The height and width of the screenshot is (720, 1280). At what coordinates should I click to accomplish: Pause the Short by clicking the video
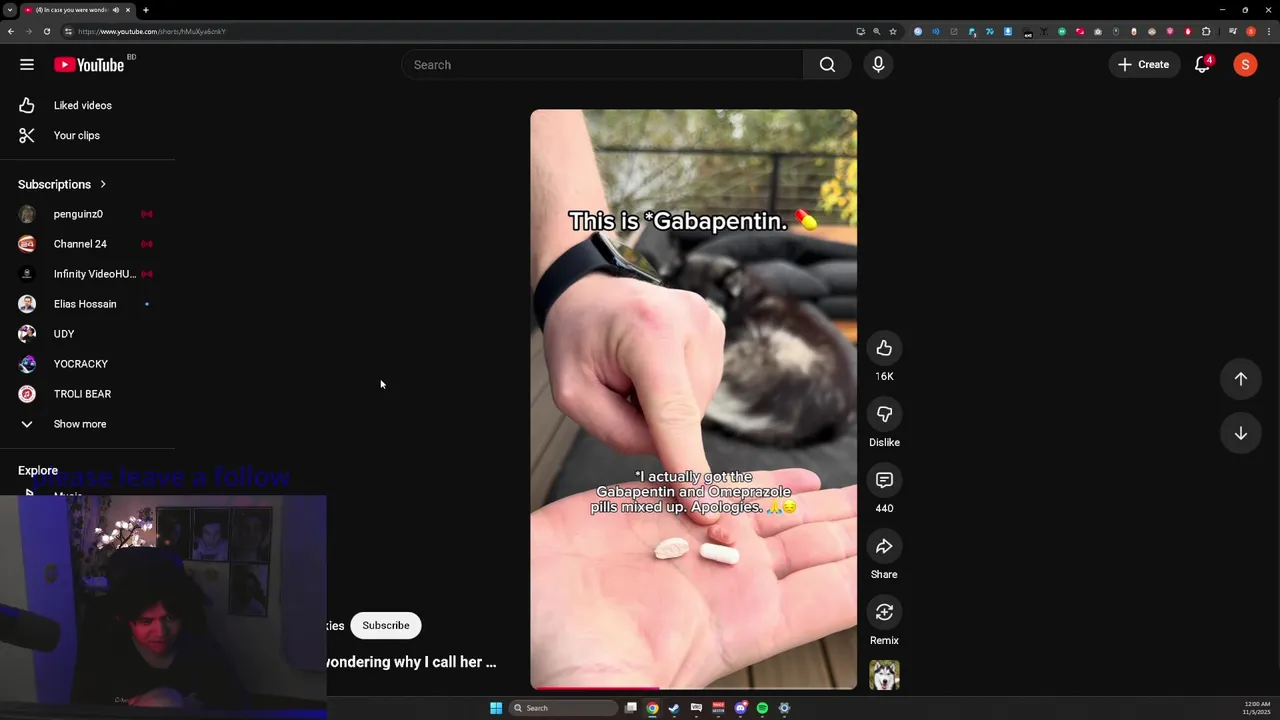[693, 399]
